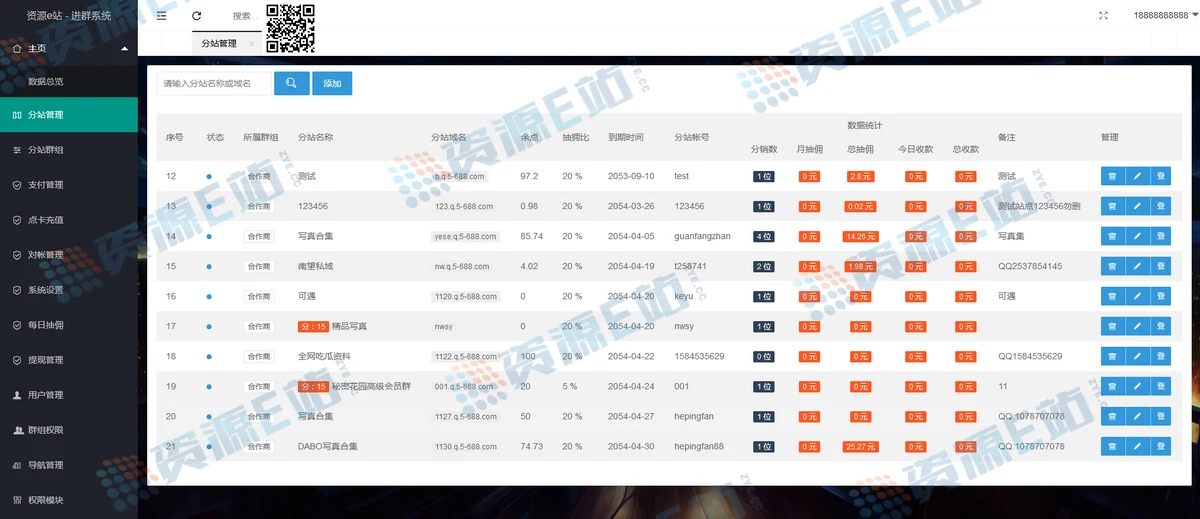Image resolution: width=1200 pixels, height=519 pixels.
Task: Open 支付管理 in the sidebar
Action: coord(46,185)
